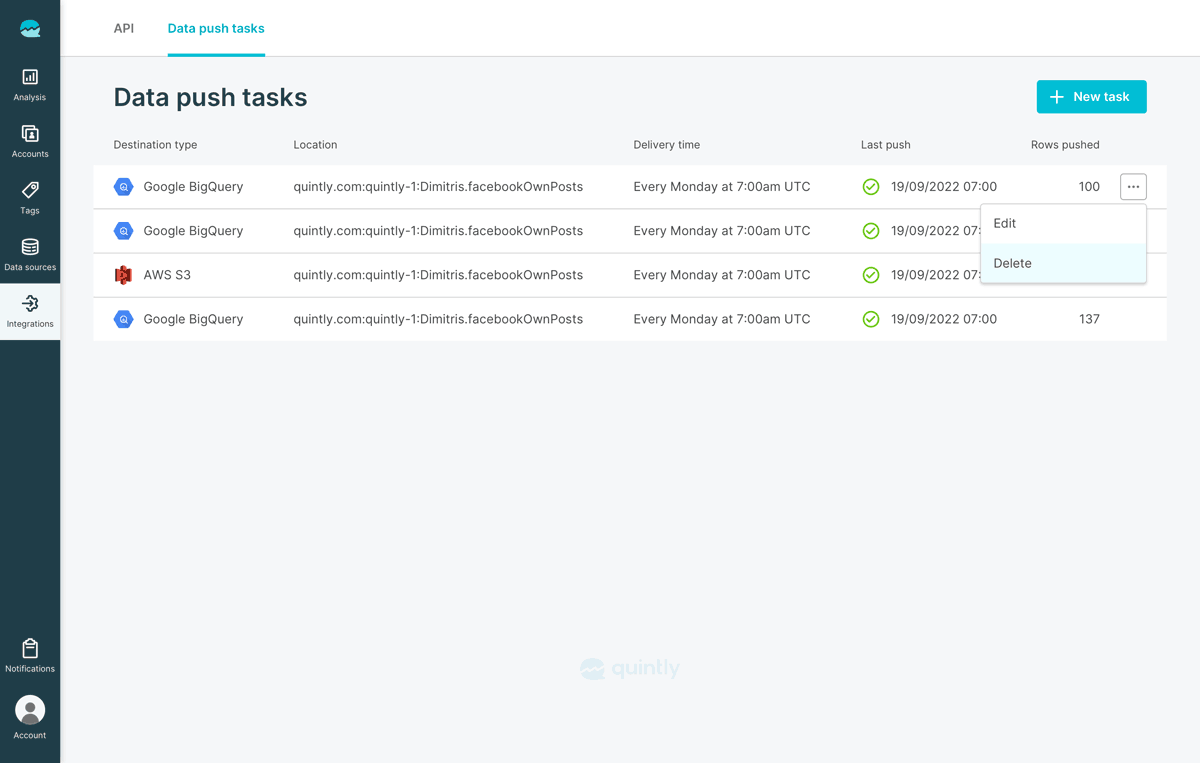Click the delivery time in the AWS S3 row
This screenshot has height=763, width=1200.
722,275
